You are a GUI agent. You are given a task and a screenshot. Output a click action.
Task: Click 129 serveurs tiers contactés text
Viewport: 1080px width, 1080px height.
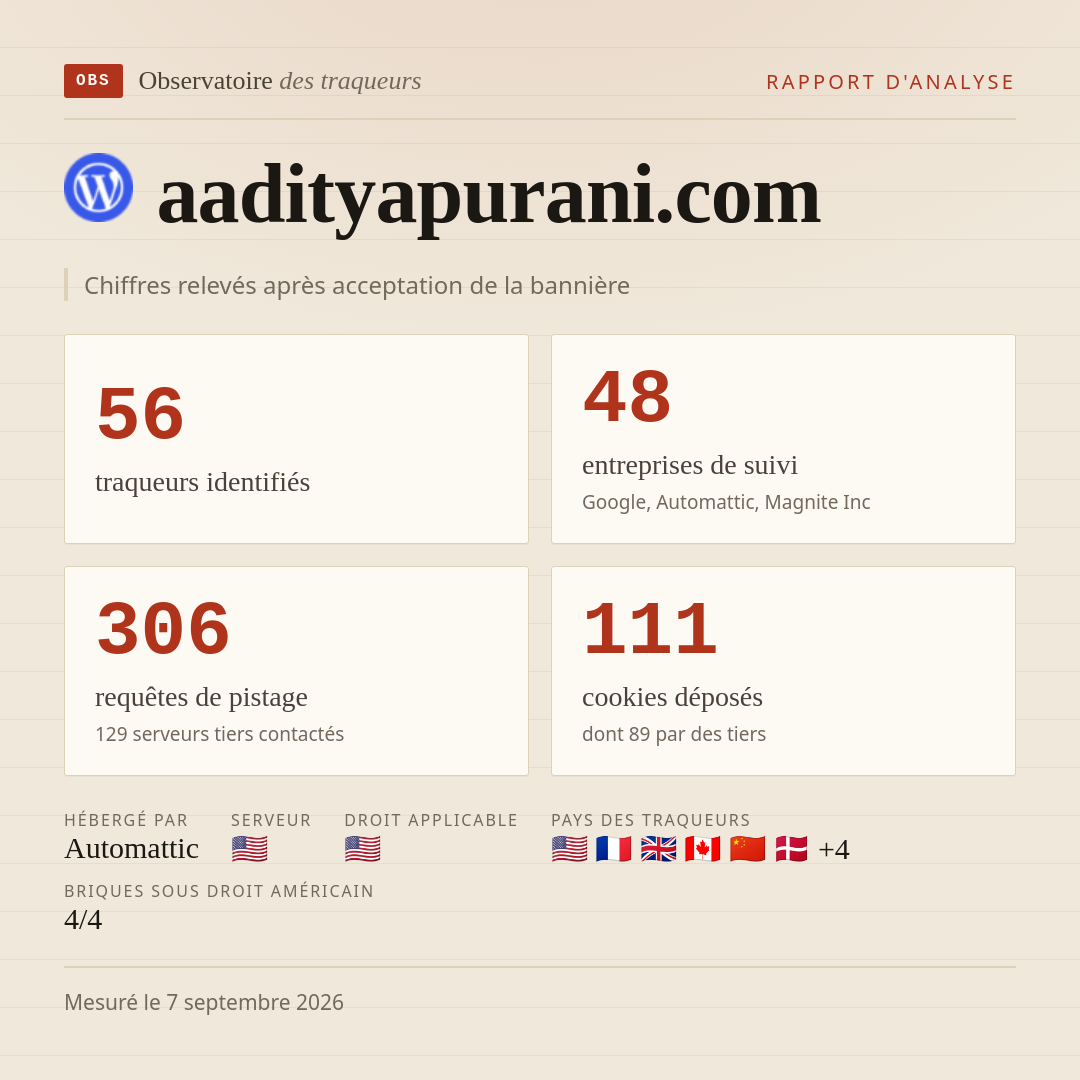point(220,734)
